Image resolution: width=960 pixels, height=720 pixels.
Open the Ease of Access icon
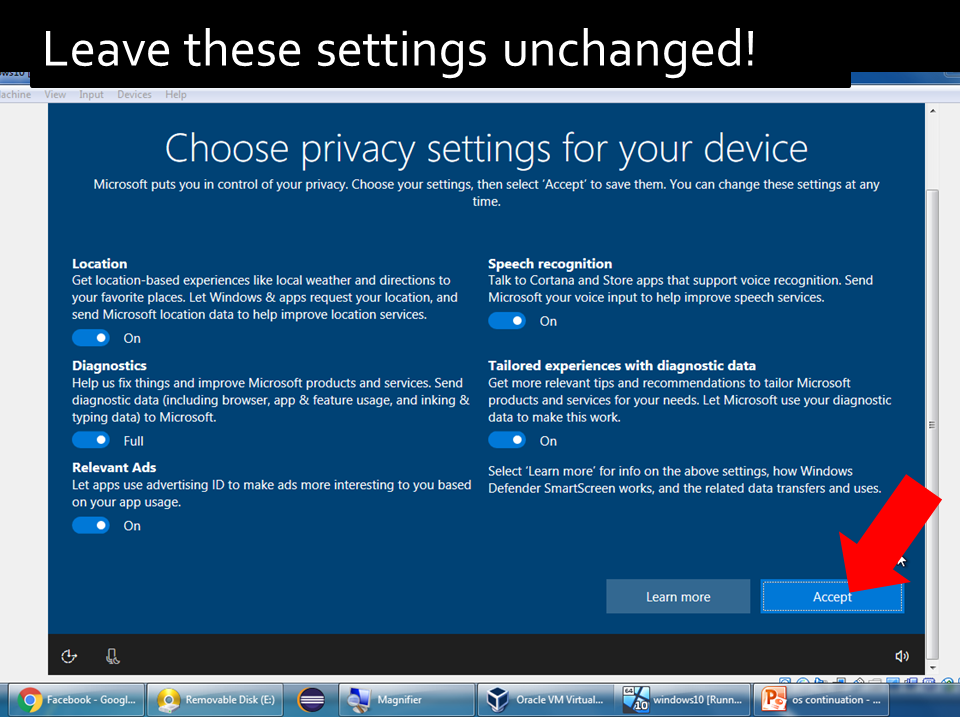pyautogui.click(x=68, y=655)
